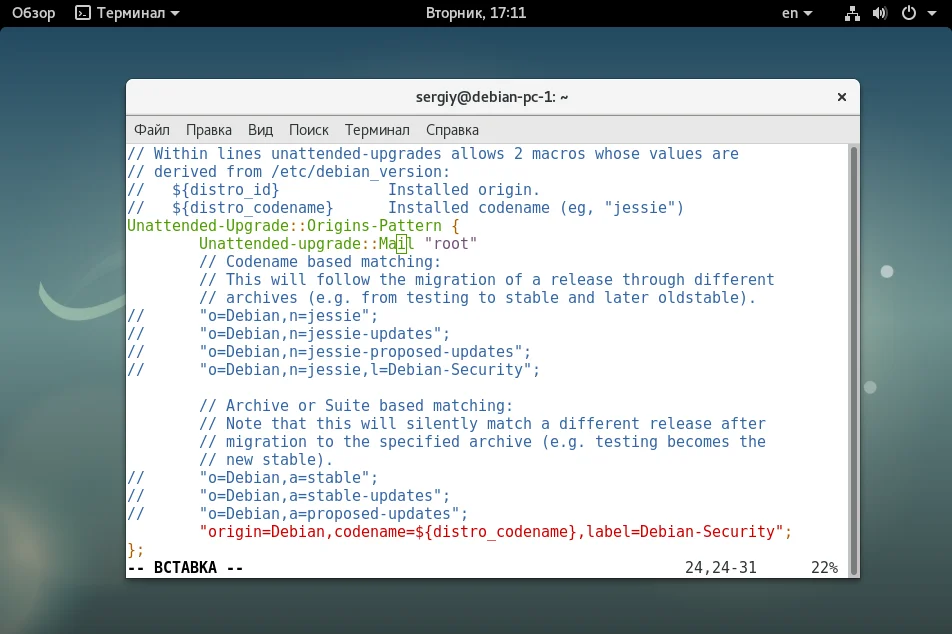
Task: Click the comment // new stable).
Action: tap(266, 460)
